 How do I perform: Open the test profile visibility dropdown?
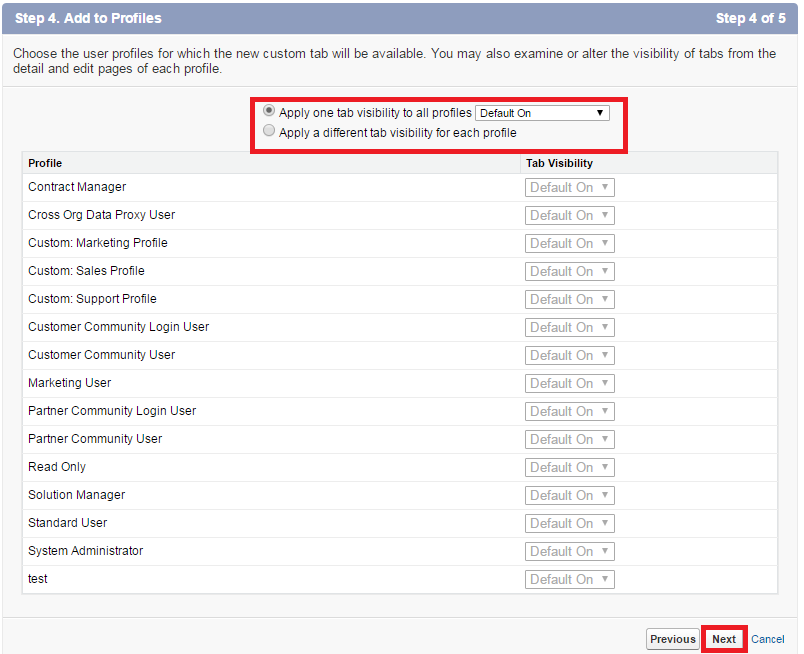569,580
